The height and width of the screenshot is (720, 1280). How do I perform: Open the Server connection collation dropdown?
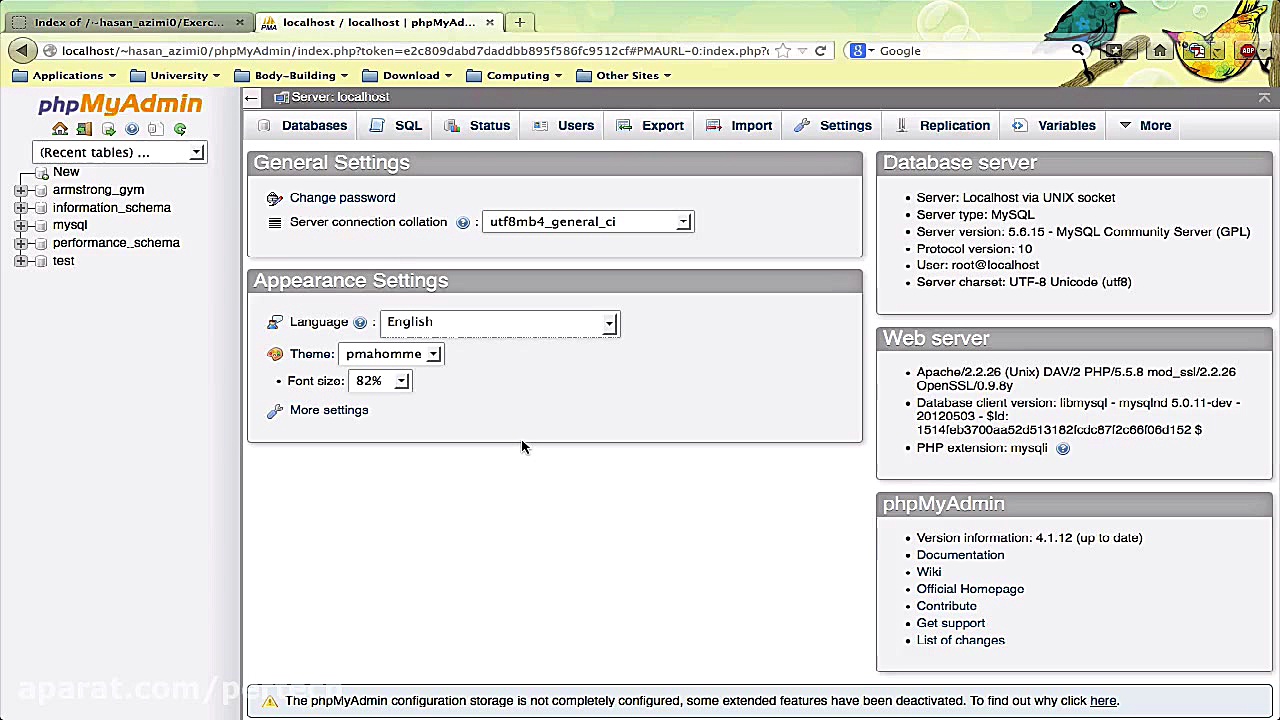tap(588, 222)
